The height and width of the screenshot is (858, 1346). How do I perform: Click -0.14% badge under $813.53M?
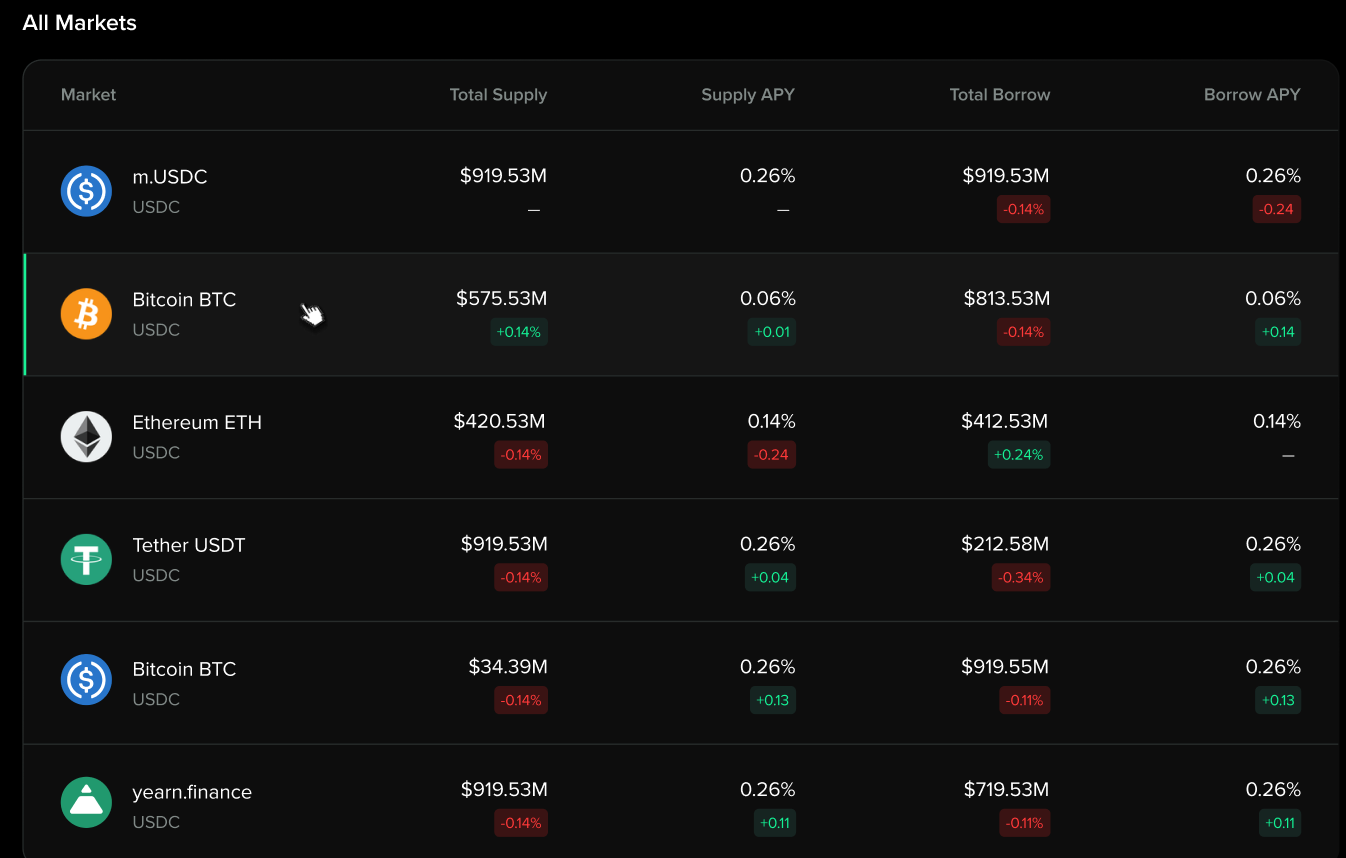click(1024, 332)
